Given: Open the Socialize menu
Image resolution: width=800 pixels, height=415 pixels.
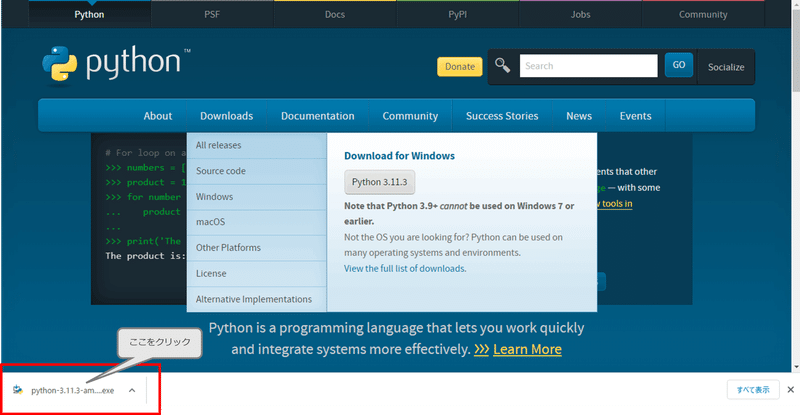Looking at the screenshot, I should [726, 67].
